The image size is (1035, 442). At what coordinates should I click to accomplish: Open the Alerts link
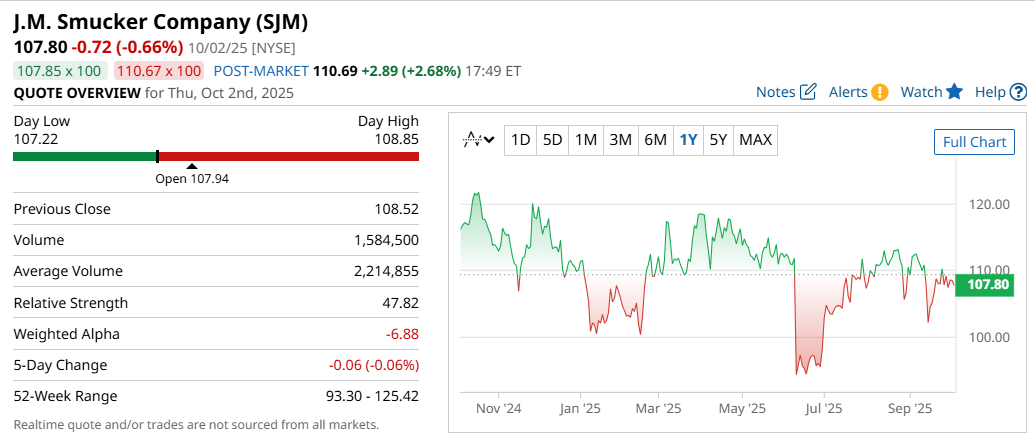click(x=848, y=92)
